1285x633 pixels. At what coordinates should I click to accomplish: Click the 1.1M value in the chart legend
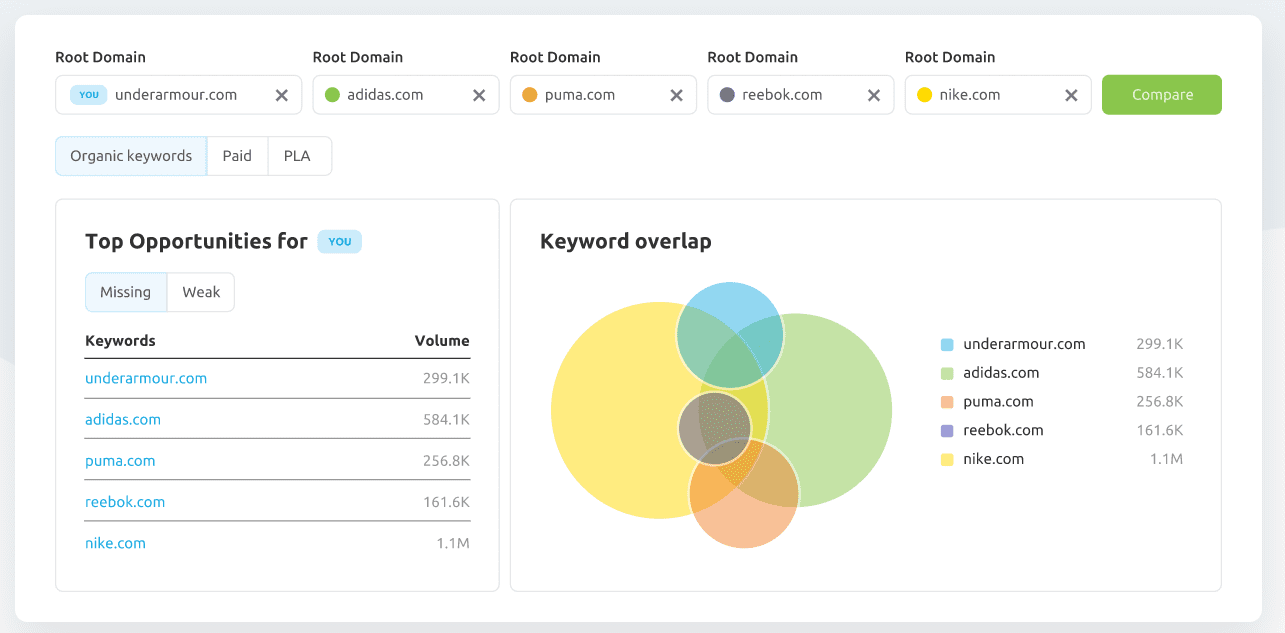1167,459
